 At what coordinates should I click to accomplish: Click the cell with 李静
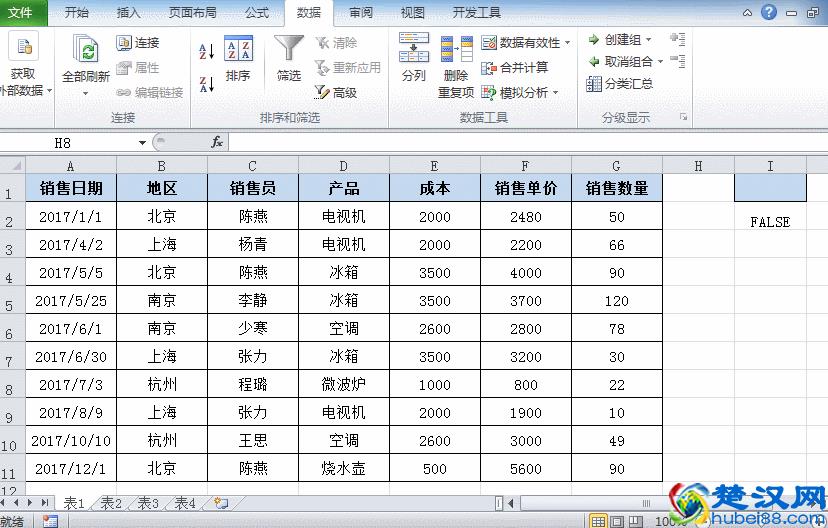click(x=253, y=300)
